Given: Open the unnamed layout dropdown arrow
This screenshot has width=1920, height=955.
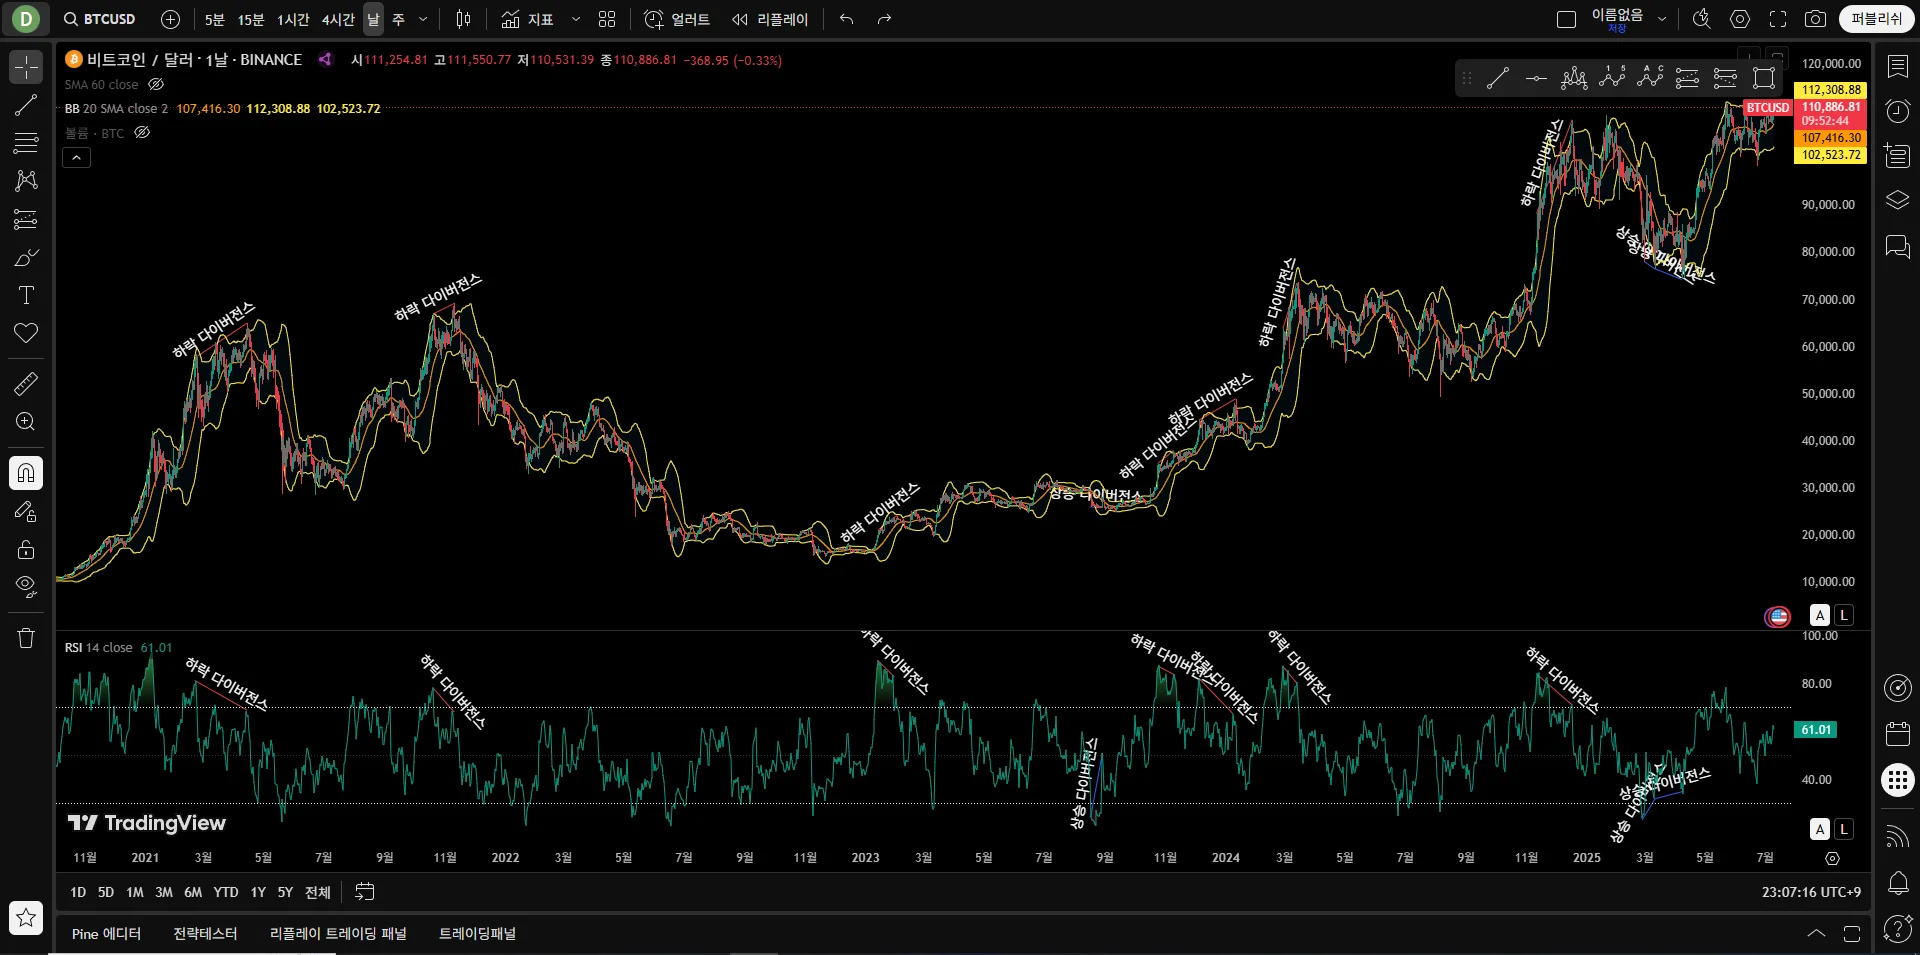Looking at the screenshot, I should [1662, 19].
